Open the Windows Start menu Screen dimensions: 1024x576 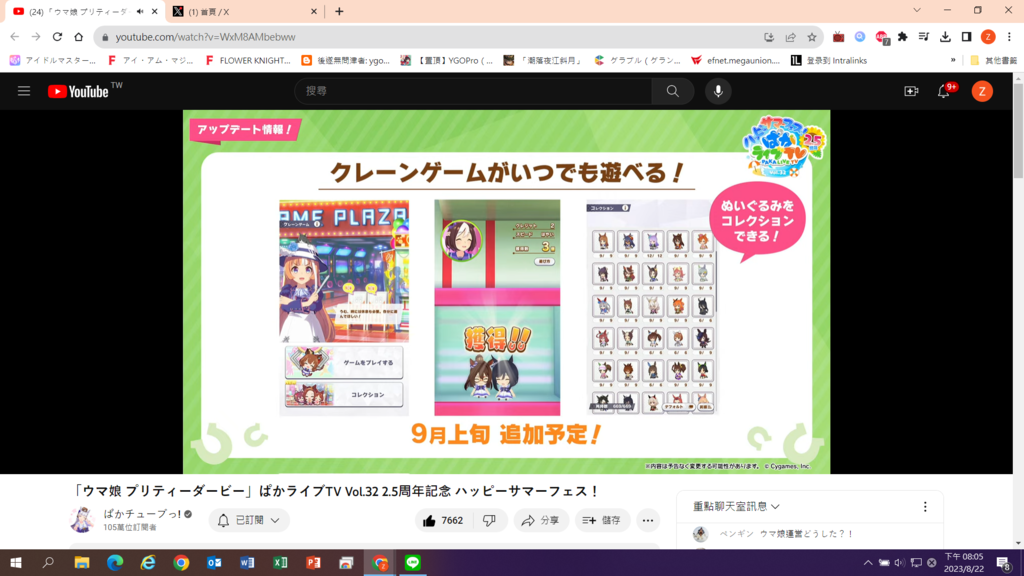click(16, 563)
